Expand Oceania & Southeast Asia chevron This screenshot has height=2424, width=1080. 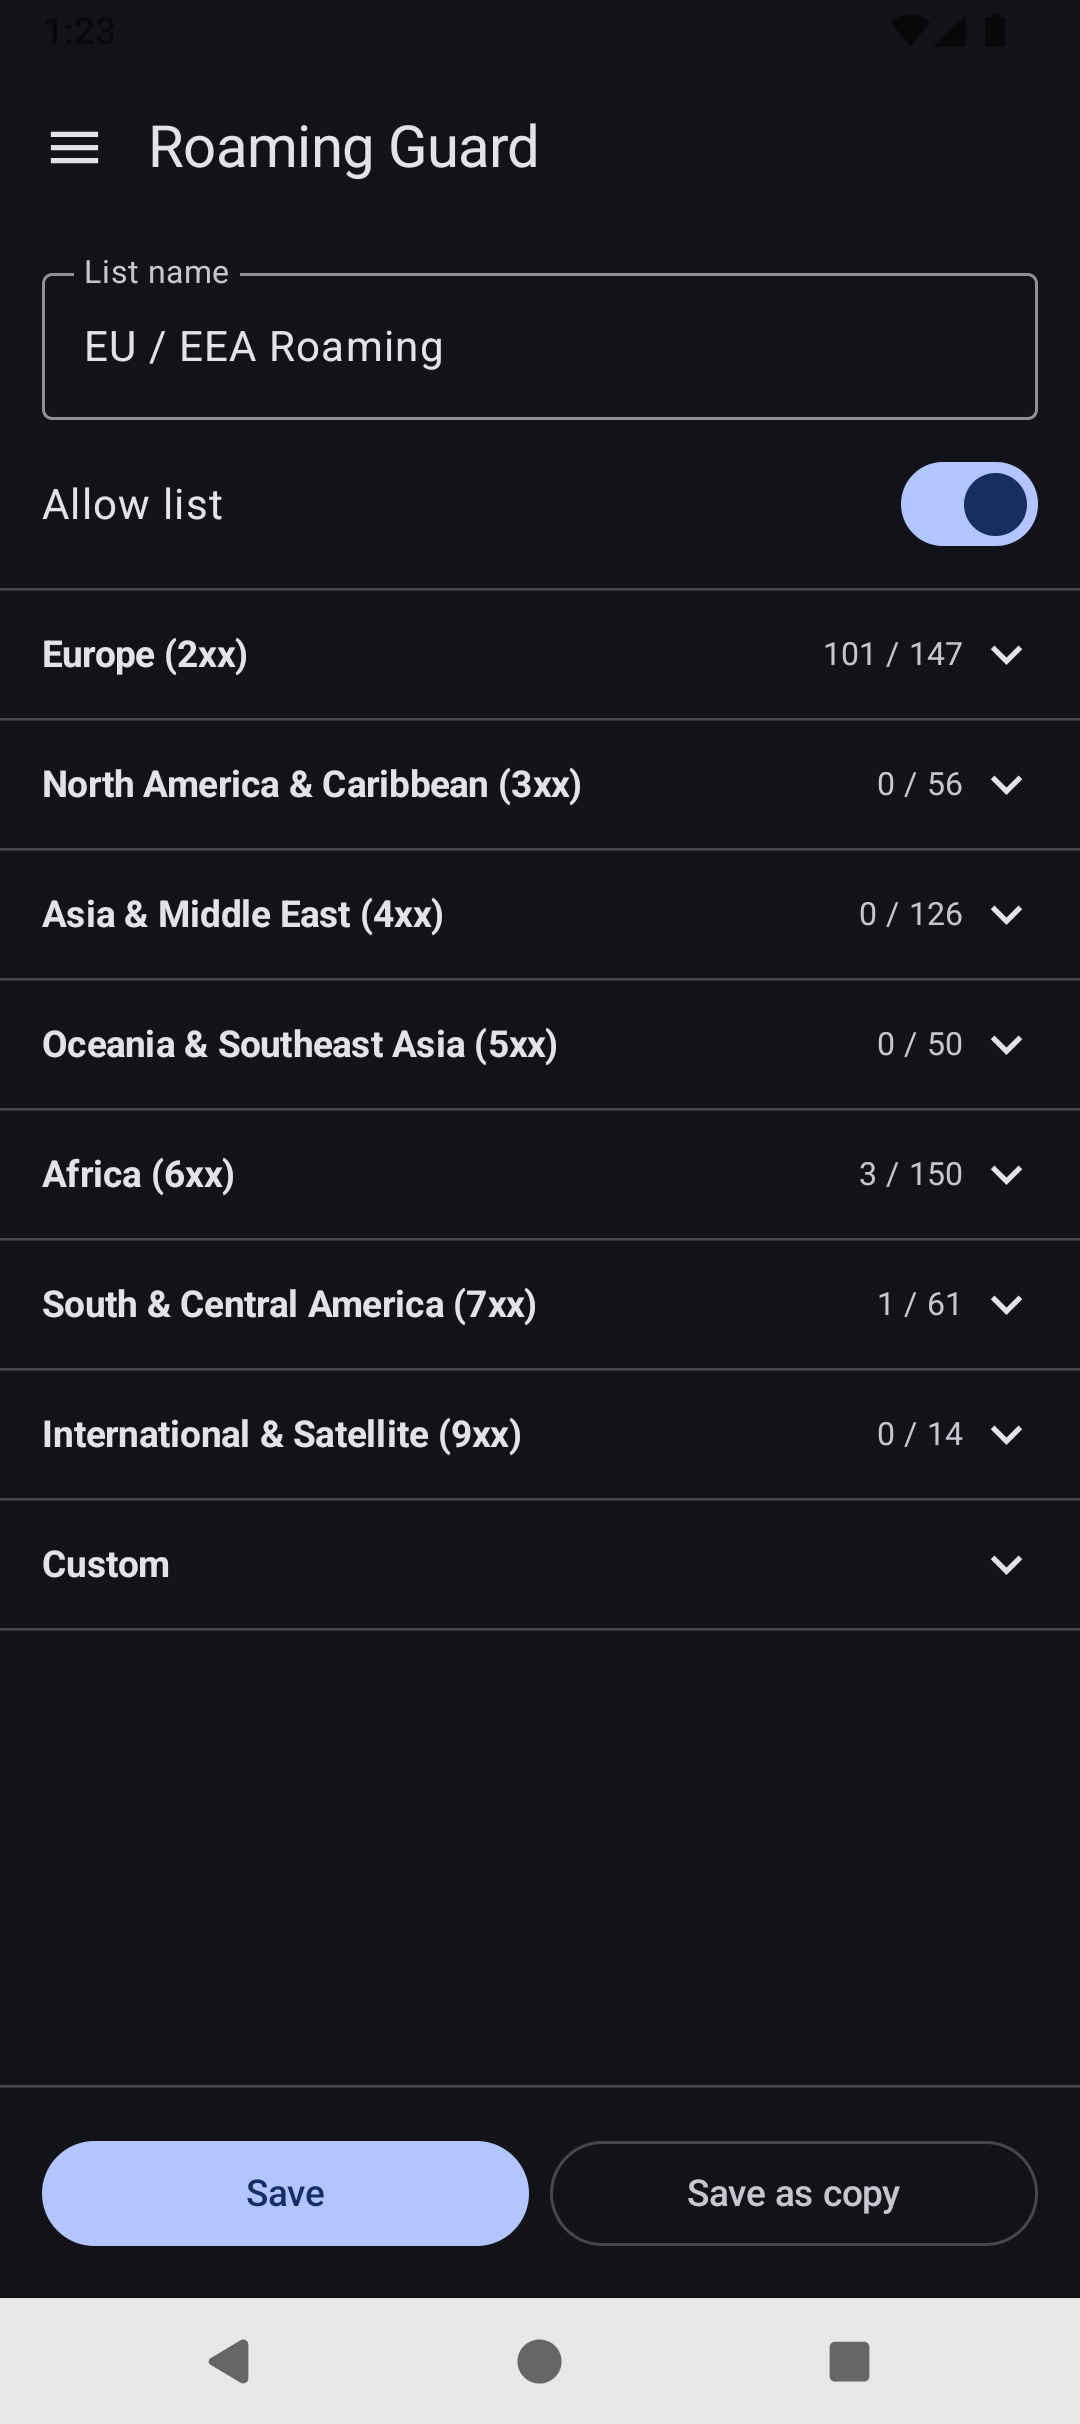click(x=1006, y=1045)
